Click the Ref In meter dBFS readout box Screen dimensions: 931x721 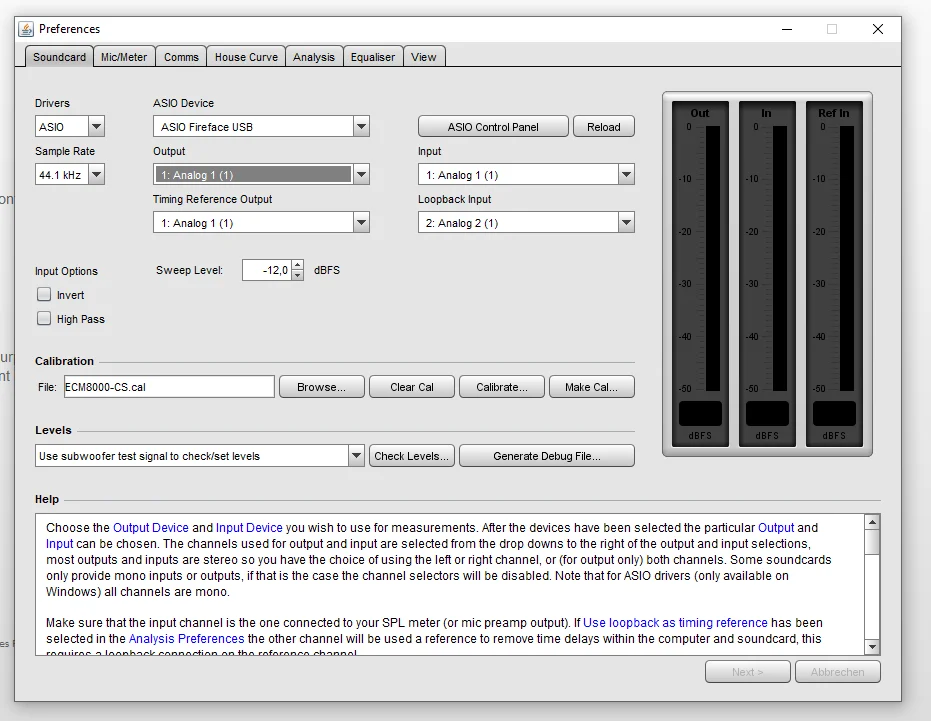[x=834, y=413]
